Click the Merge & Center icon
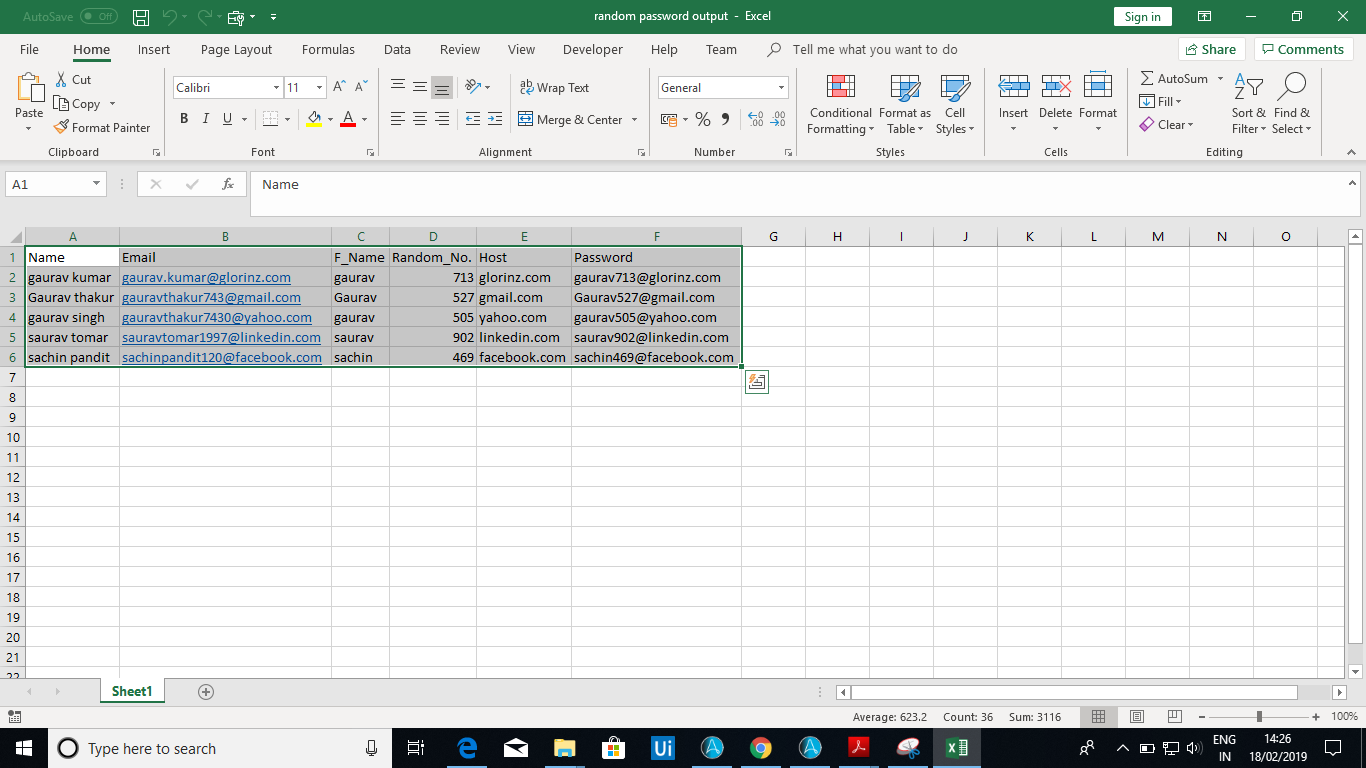 coord(526,120)
